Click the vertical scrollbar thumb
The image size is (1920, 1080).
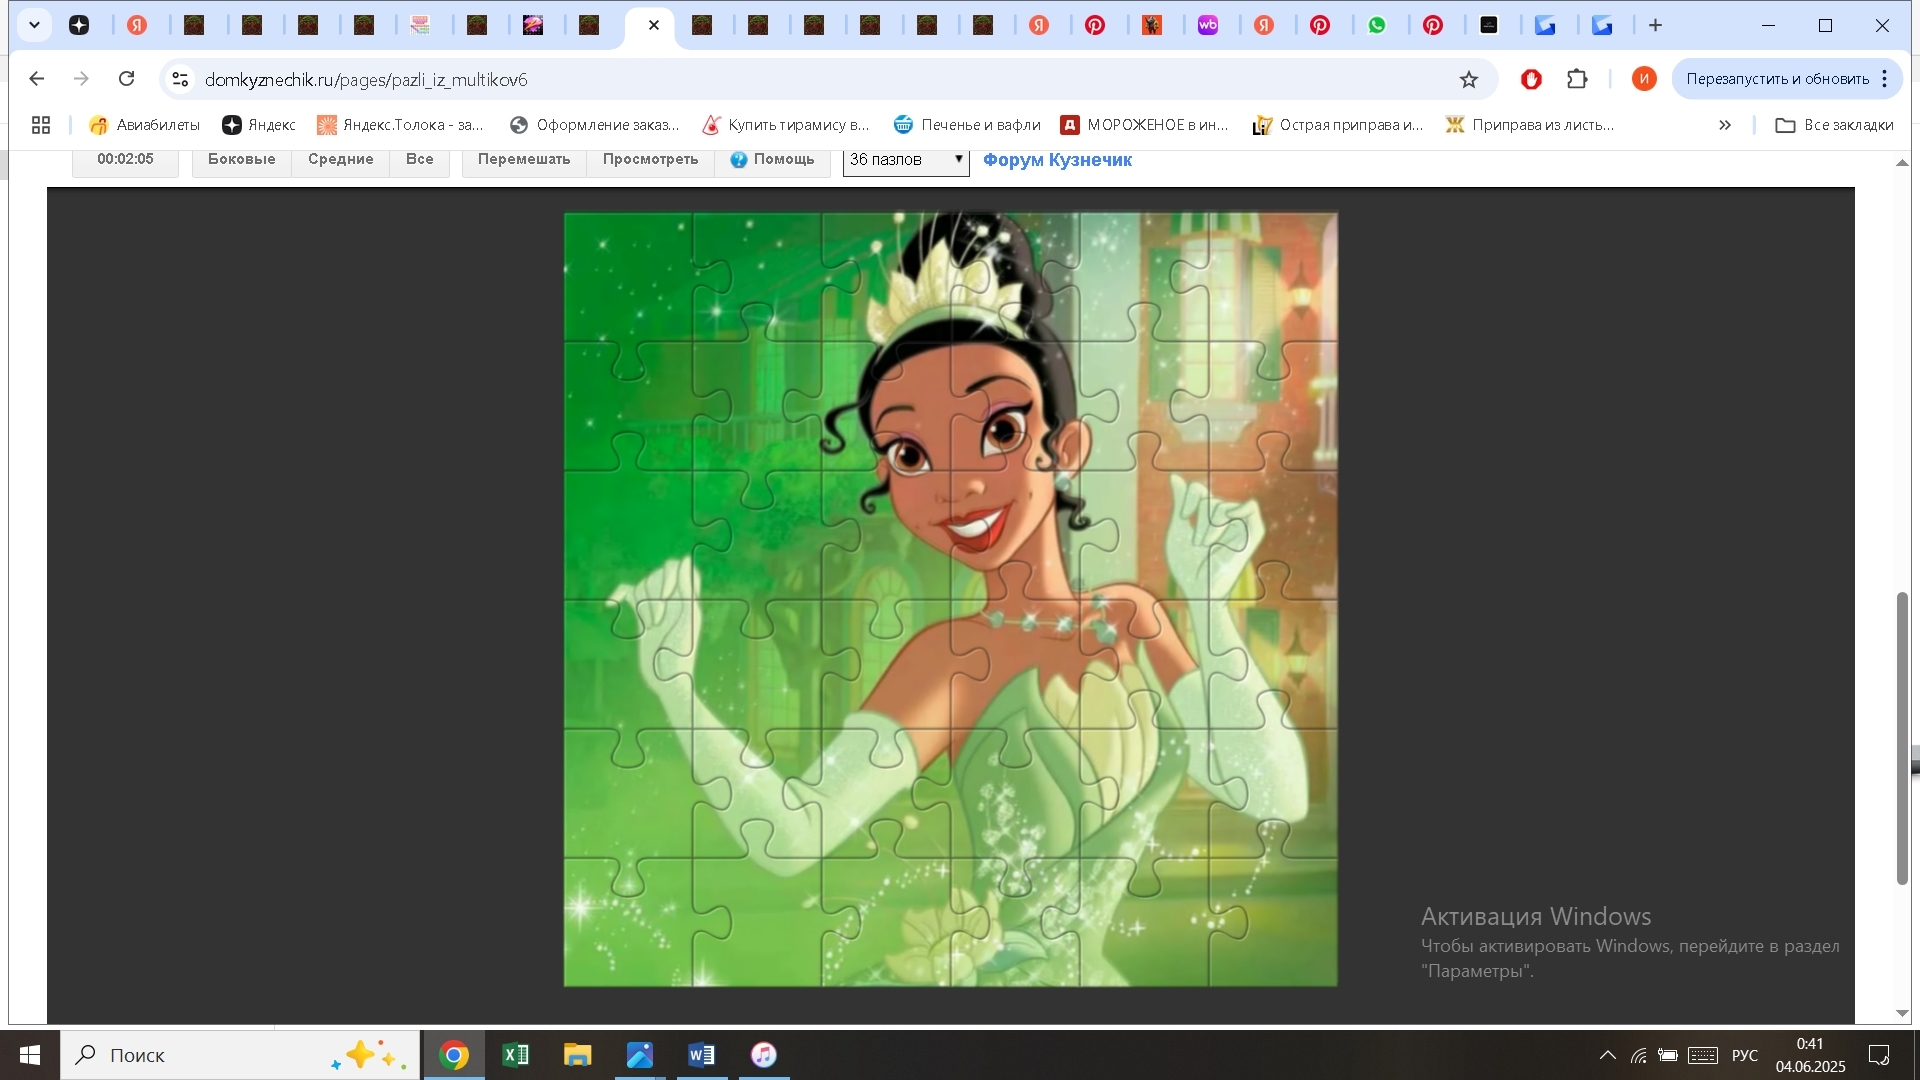coord(1903,738)
